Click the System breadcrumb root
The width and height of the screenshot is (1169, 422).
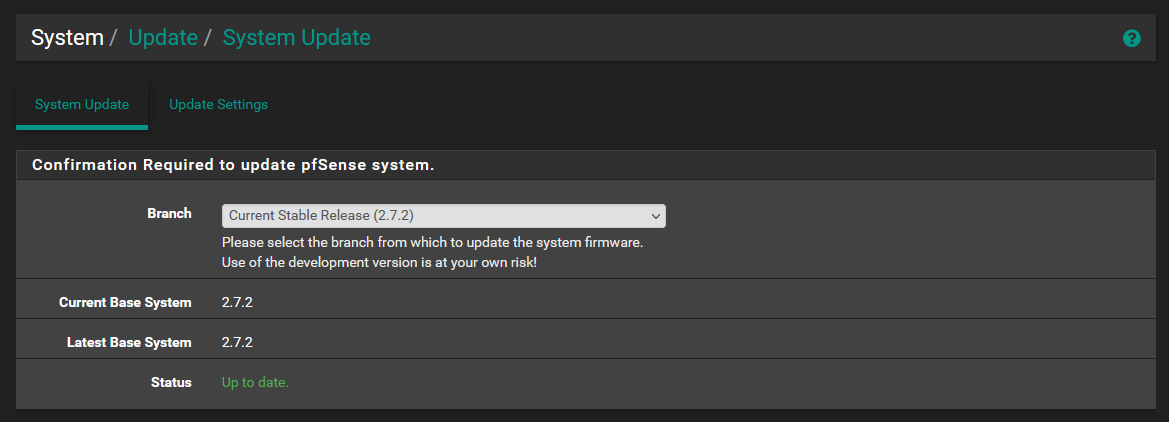click(x=67, y=37)
